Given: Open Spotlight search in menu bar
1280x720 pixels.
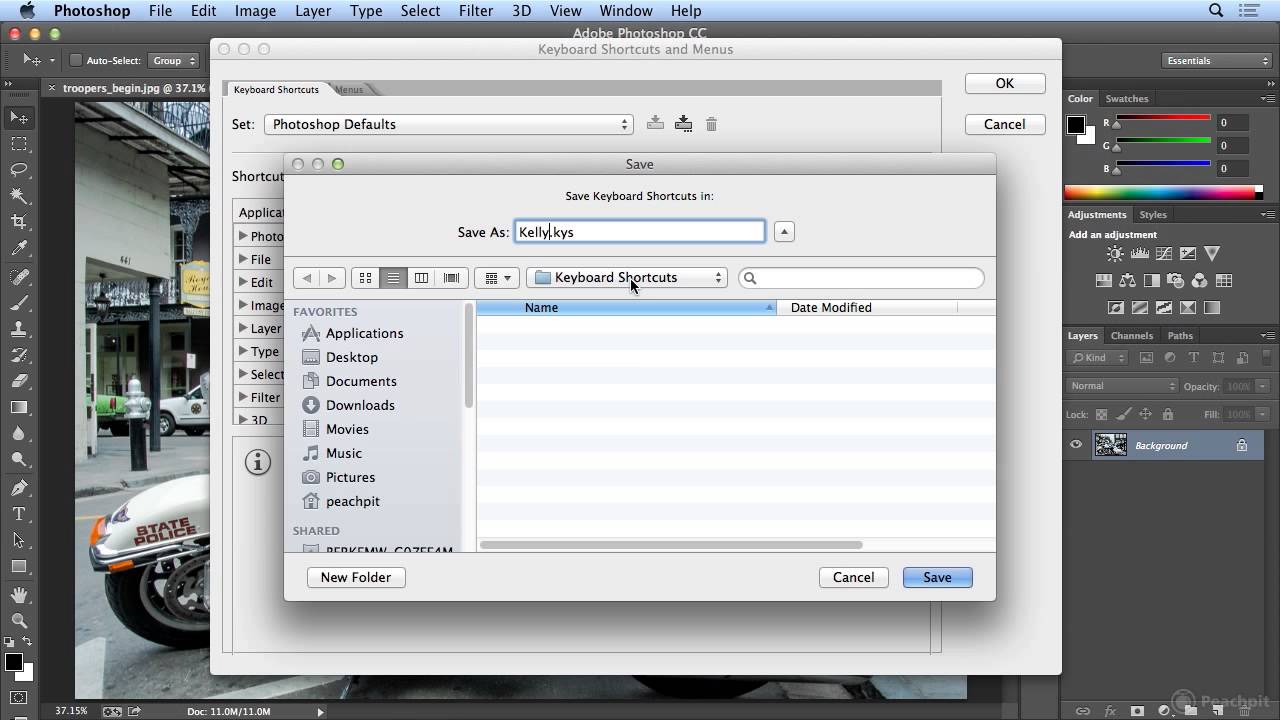Looking at the screenshot, I should click(x=1216, y=11).
